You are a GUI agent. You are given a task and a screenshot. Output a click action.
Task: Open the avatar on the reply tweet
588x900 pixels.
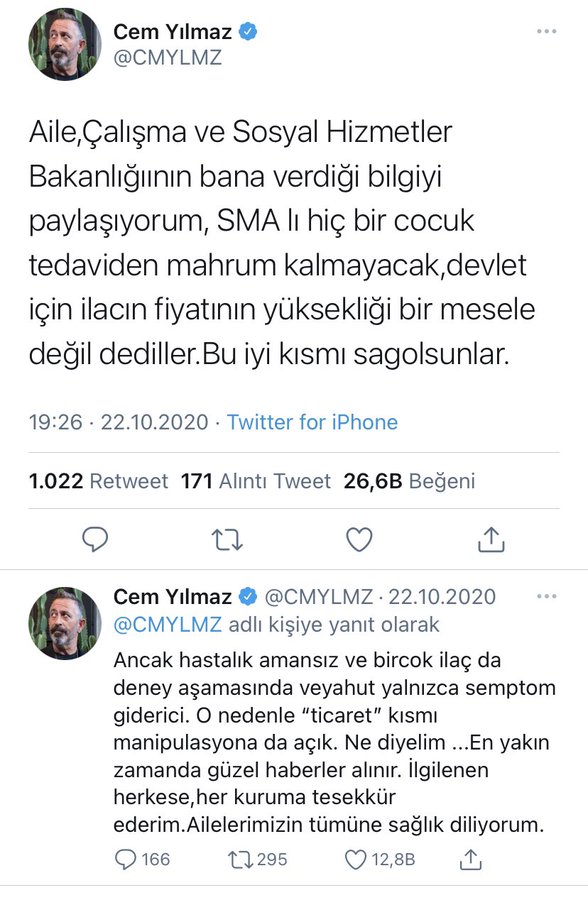pyautogui.click(x=65, y=623)
